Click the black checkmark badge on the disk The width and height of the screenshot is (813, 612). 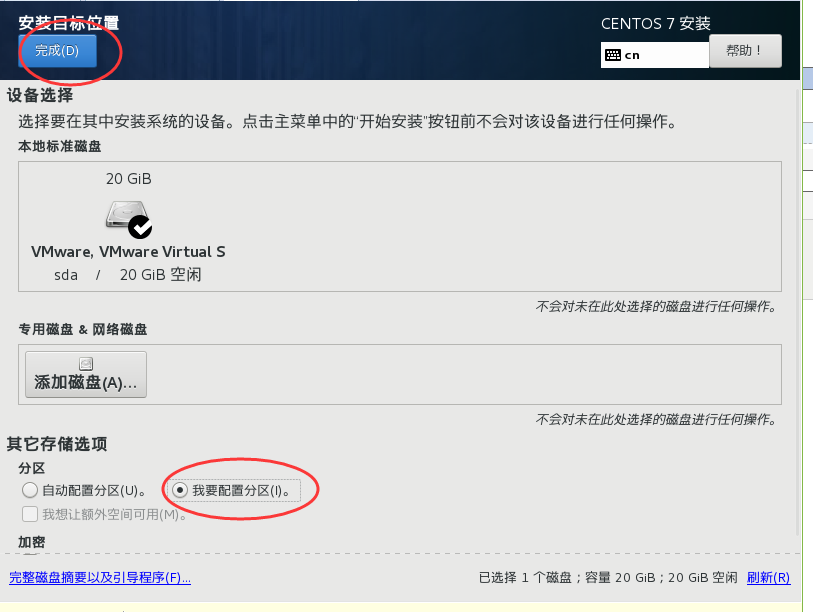[140, 227]
